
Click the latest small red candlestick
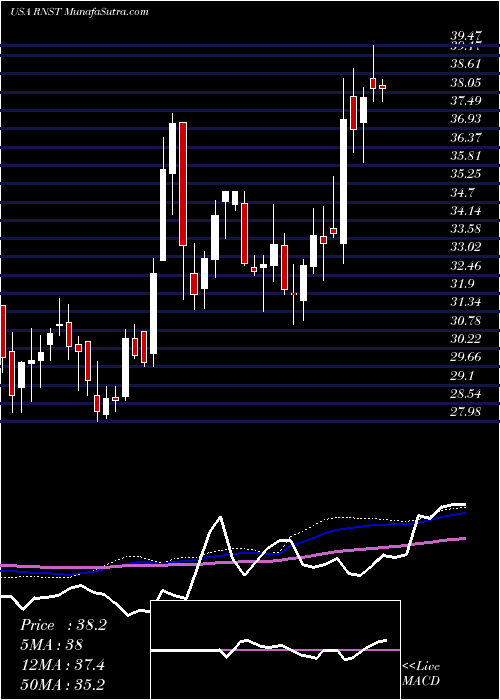(383, 87)
